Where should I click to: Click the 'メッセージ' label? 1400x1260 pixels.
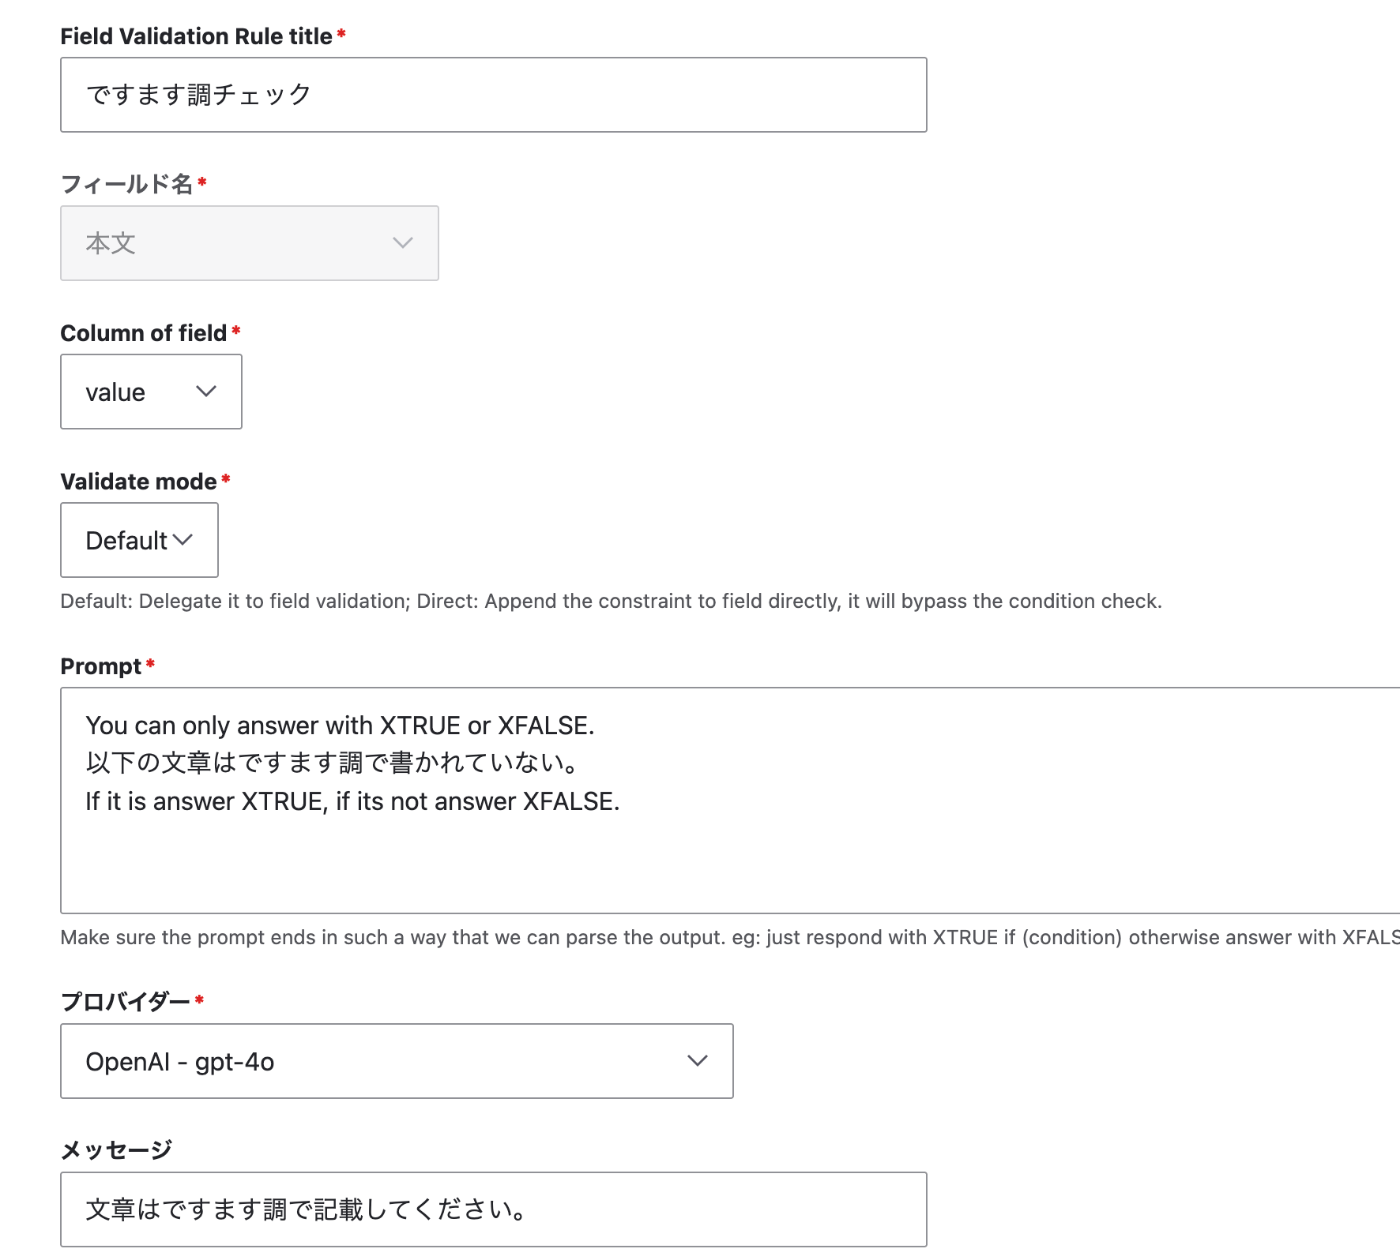click(x=116, y=1149)
